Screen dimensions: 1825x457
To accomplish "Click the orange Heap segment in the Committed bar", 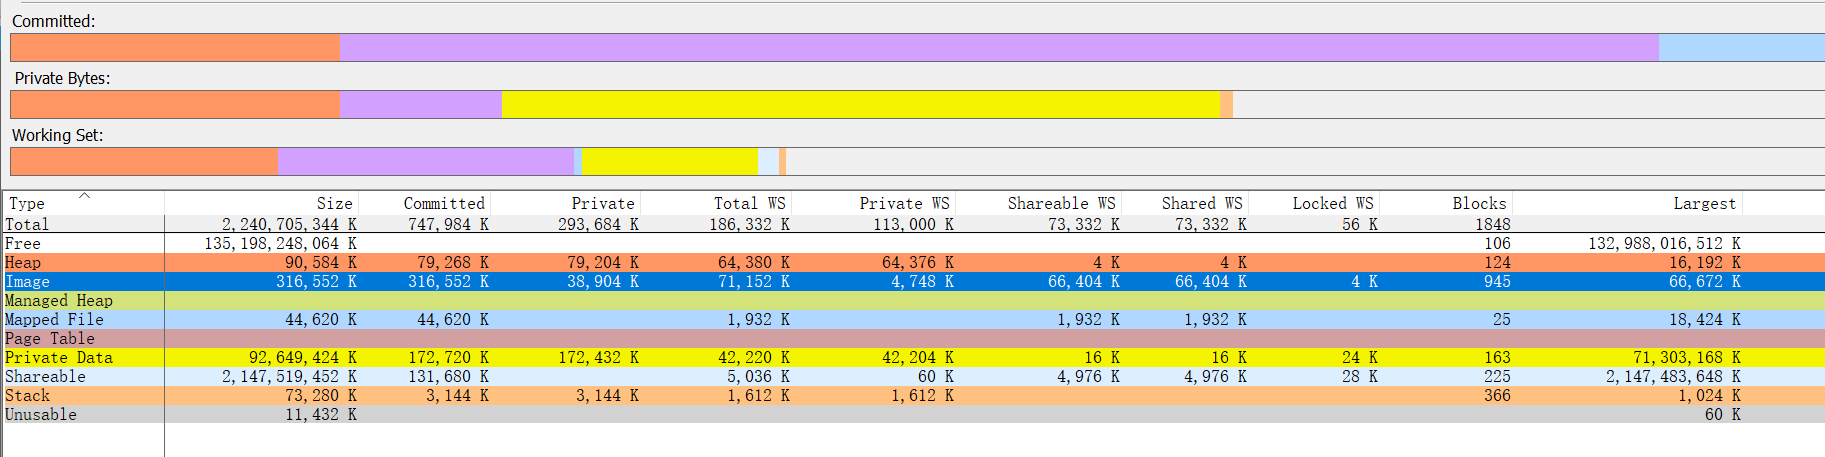I will (x=175, y=47).
